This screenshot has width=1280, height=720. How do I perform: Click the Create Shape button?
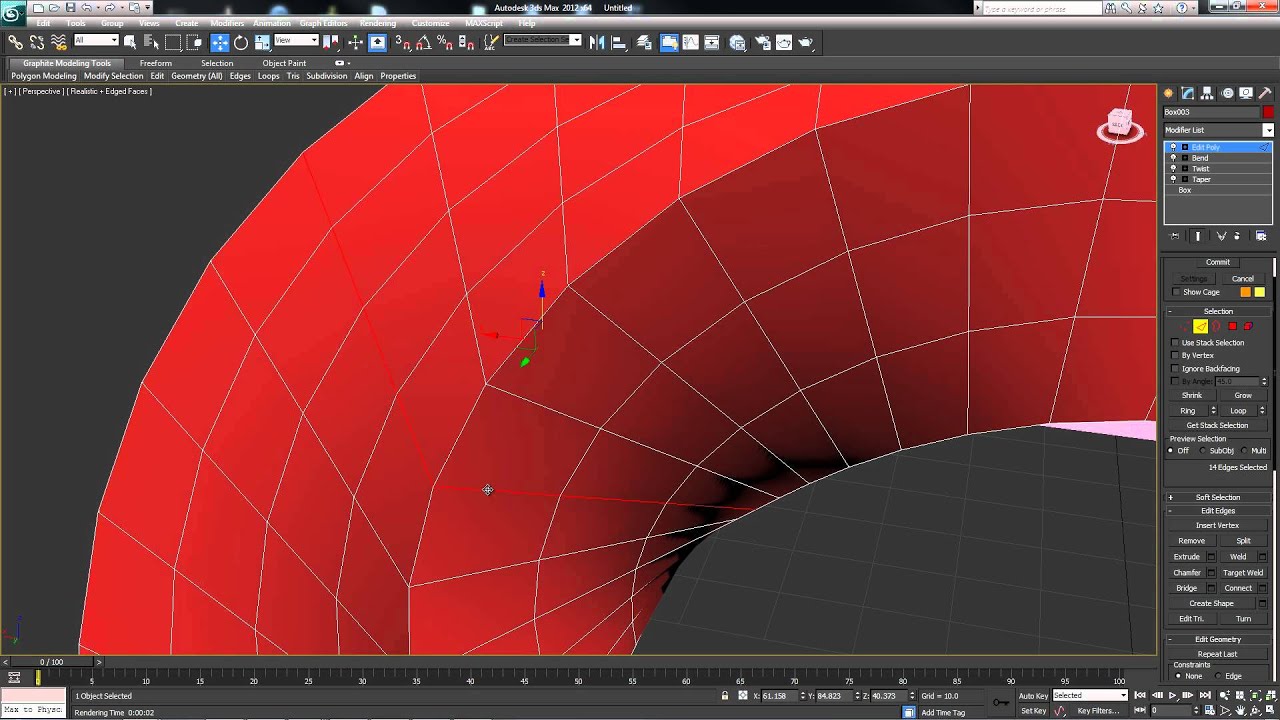pyautogui.click(x=1211, y=603)
